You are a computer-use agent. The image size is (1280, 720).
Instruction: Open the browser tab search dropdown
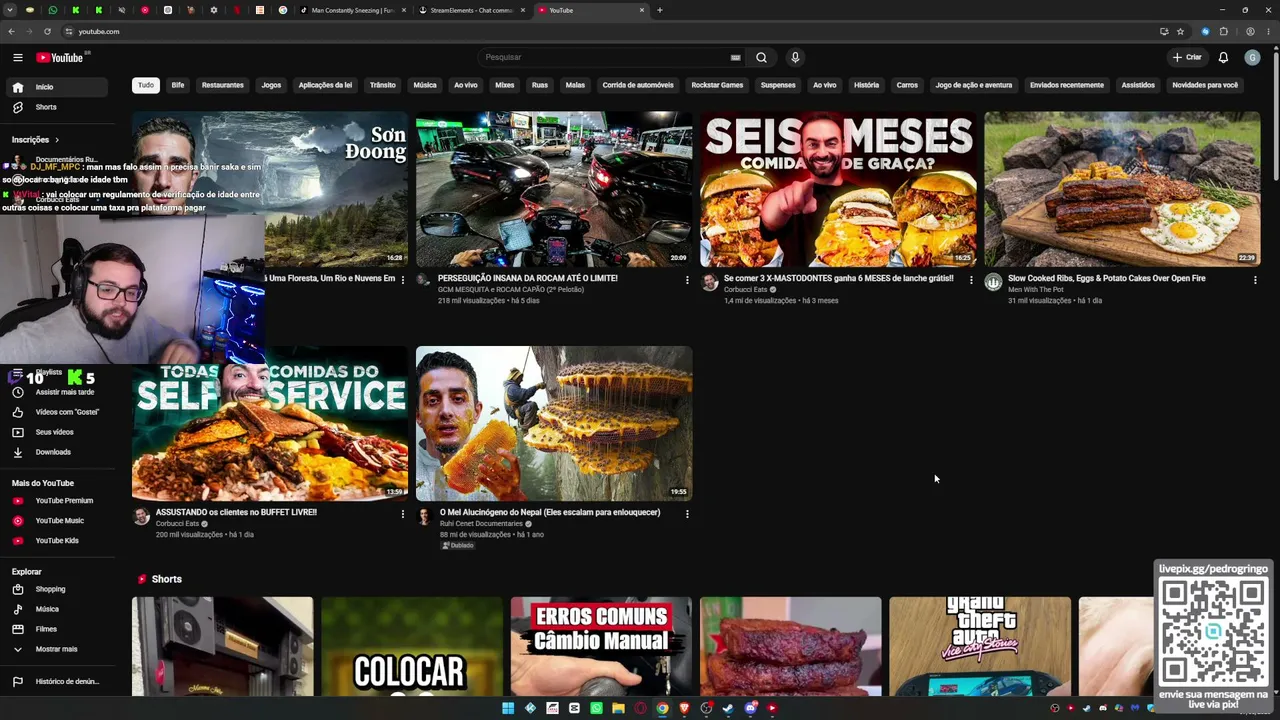coord(11,10)
